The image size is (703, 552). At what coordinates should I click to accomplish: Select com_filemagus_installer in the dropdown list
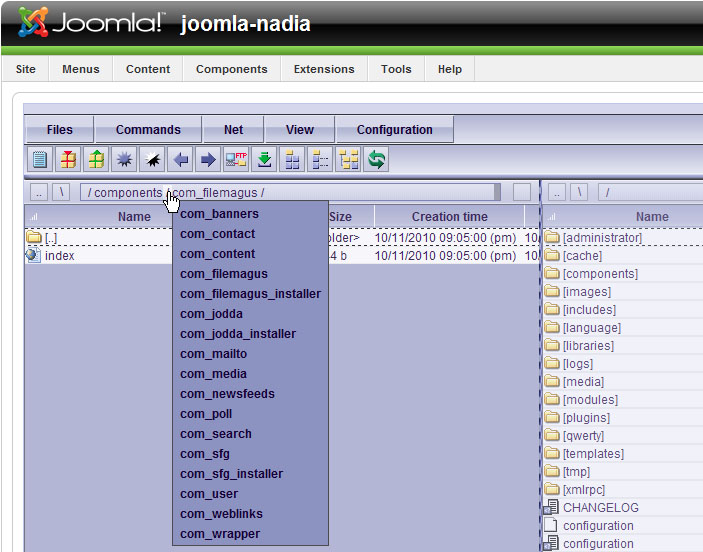click(x=250, y=294)
